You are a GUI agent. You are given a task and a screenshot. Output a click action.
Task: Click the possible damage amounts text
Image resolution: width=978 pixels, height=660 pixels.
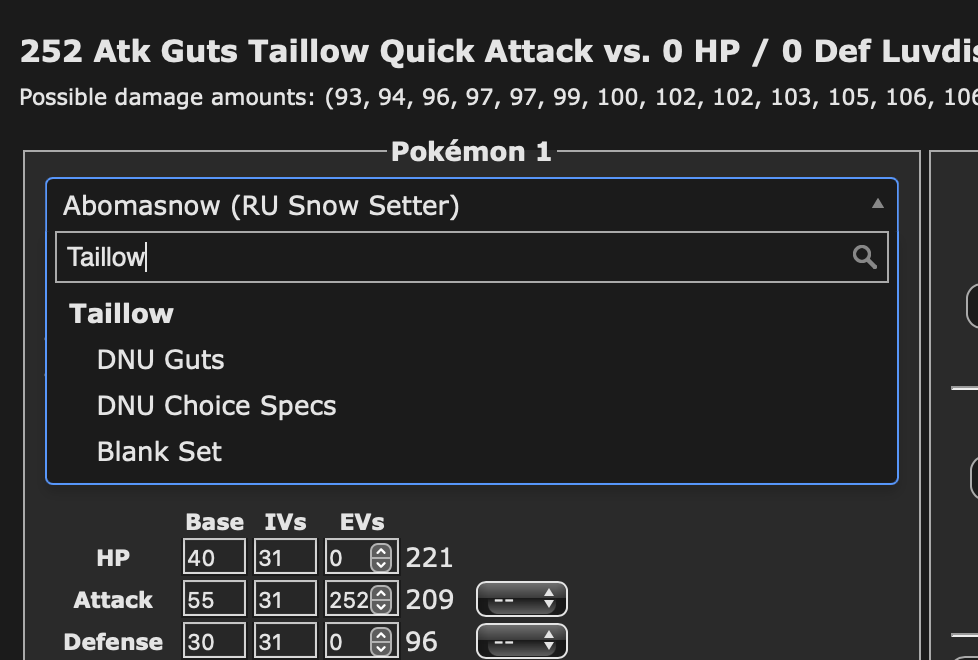(499, 97)
